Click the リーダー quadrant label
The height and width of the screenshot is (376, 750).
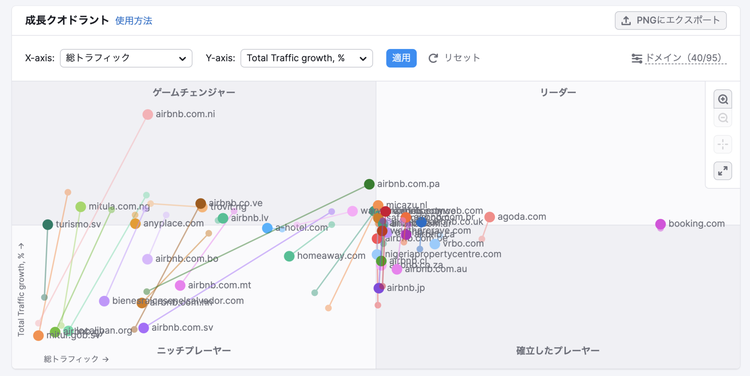click(x=558, y=92)
